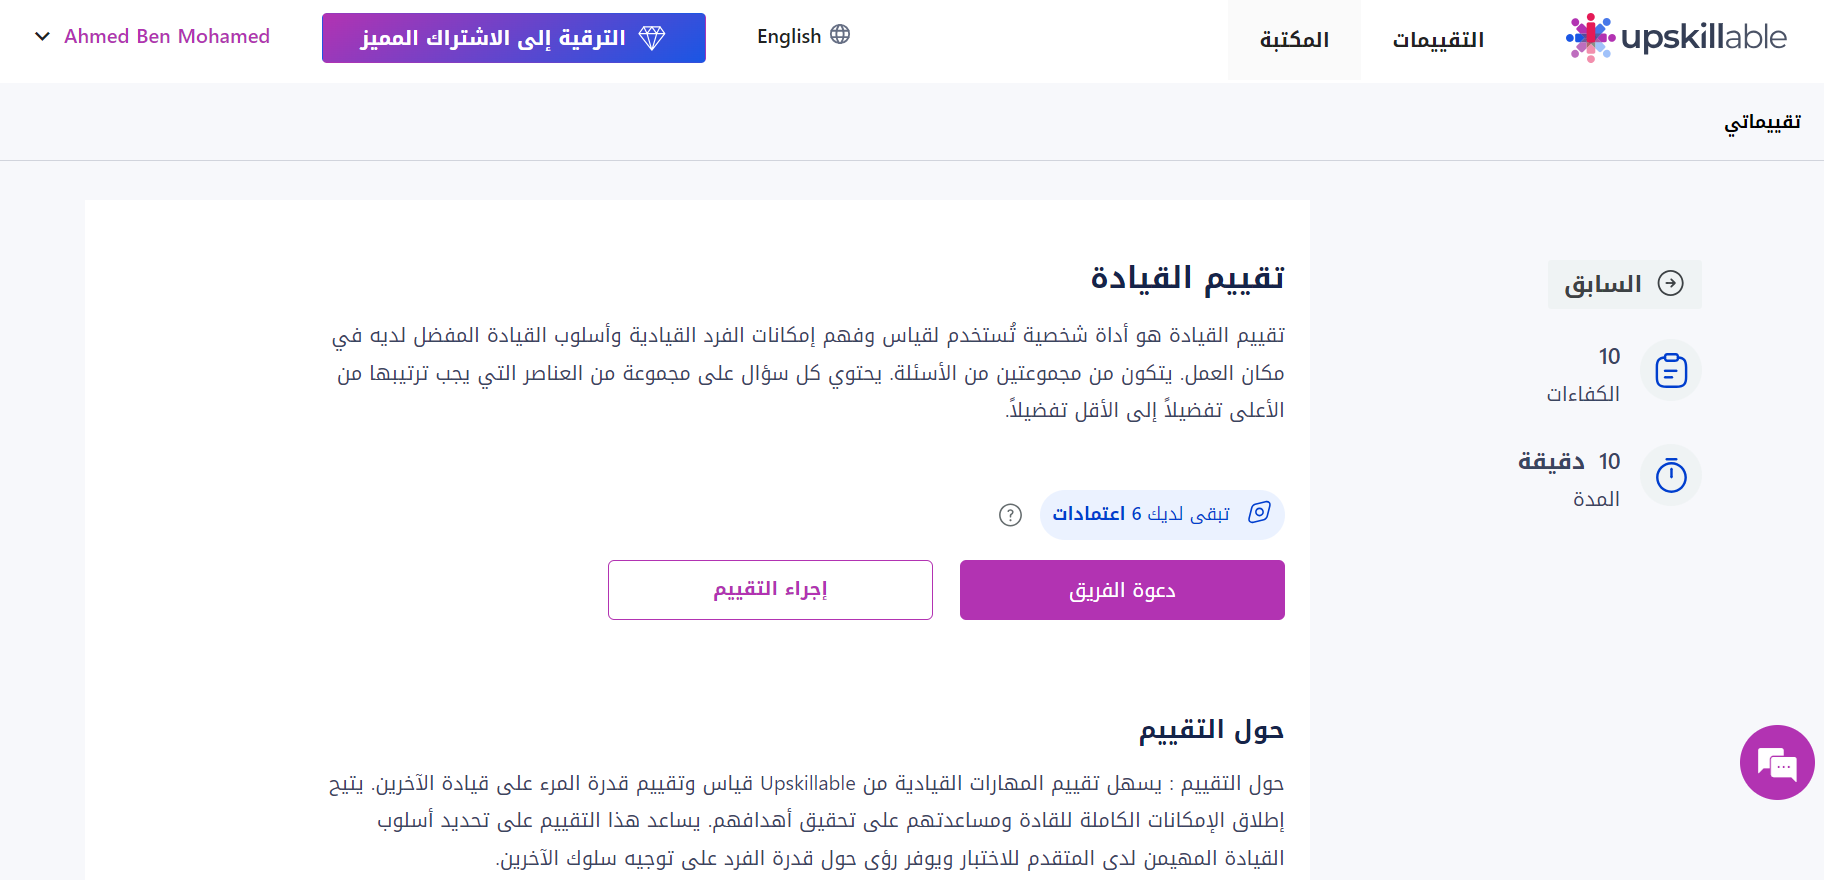Click the الترقية إلى الاشتراك المميز button

[514, 38]
